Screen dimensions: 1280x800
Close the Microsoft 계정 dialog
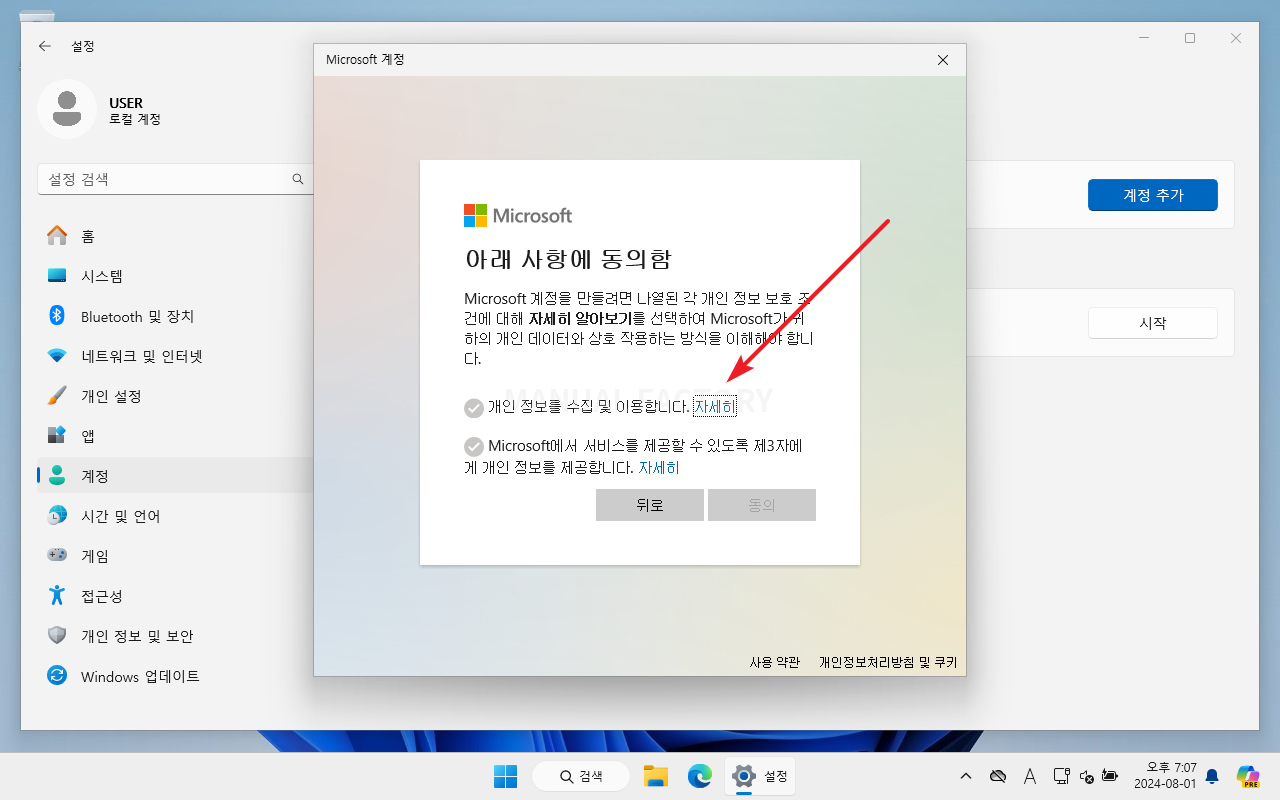[x=942, y=60]
